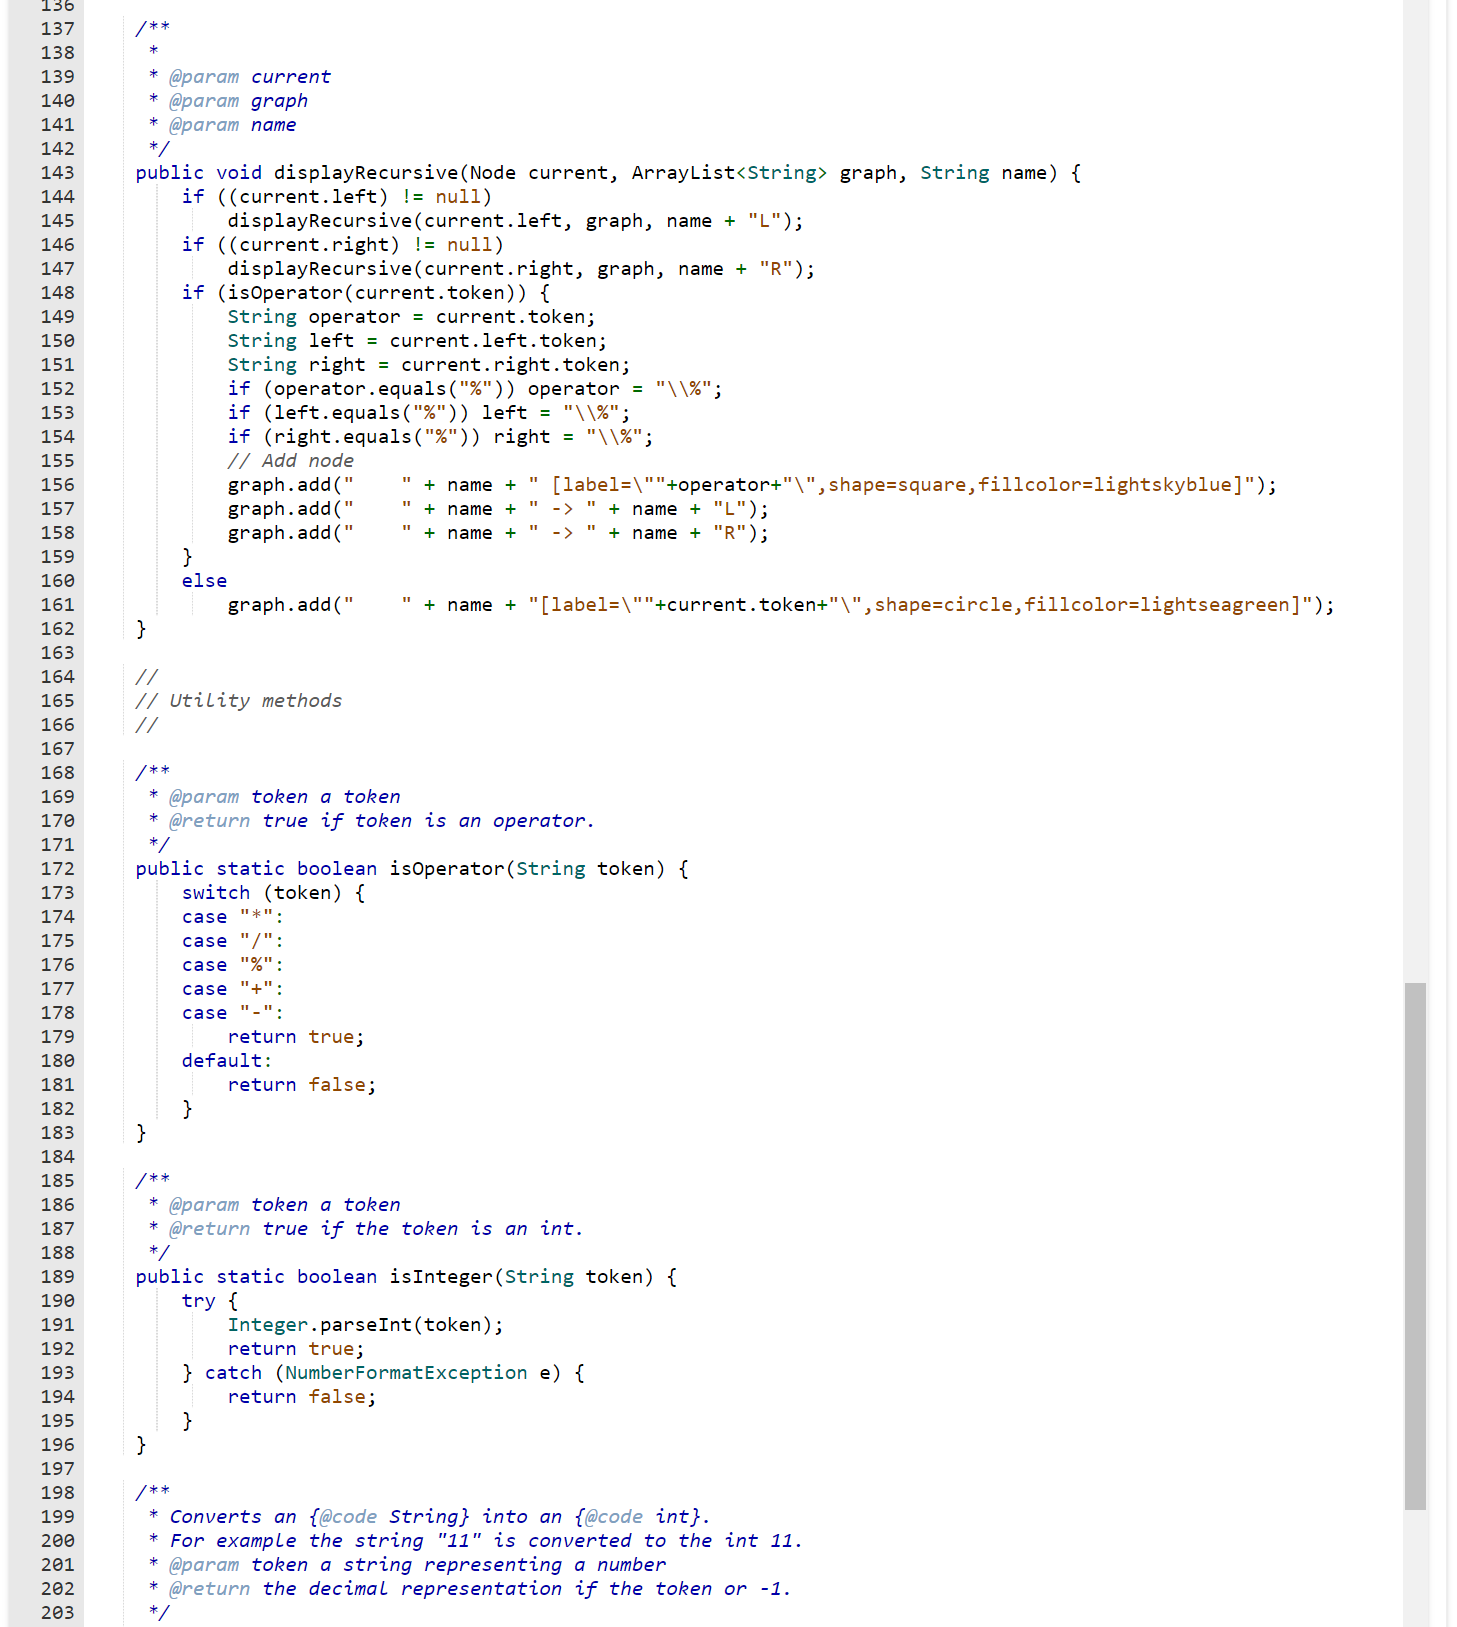Click case "-" on line 178
This screenshot has height=1627, width=1457.
(x=232, y=1013)
